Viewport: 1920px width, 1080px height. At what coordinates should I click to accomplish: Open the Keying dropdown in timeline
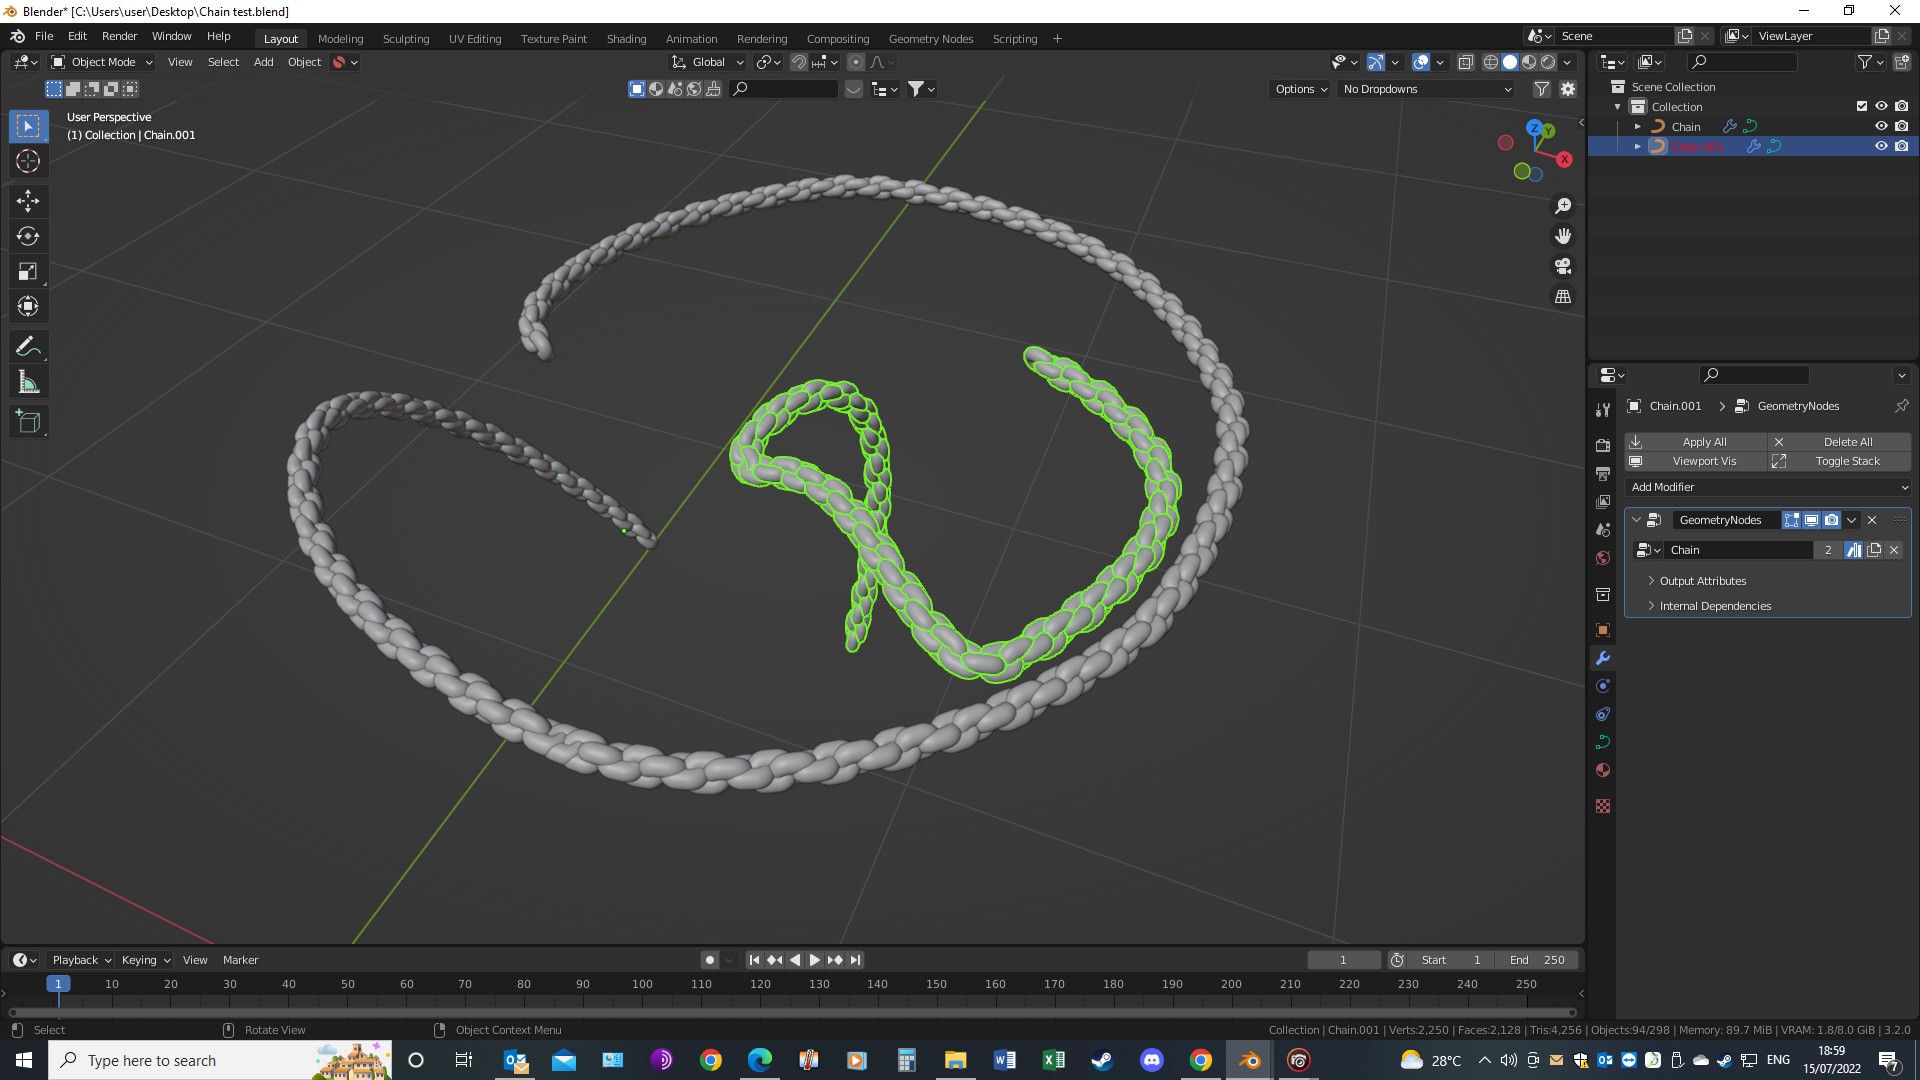(145, 960)
